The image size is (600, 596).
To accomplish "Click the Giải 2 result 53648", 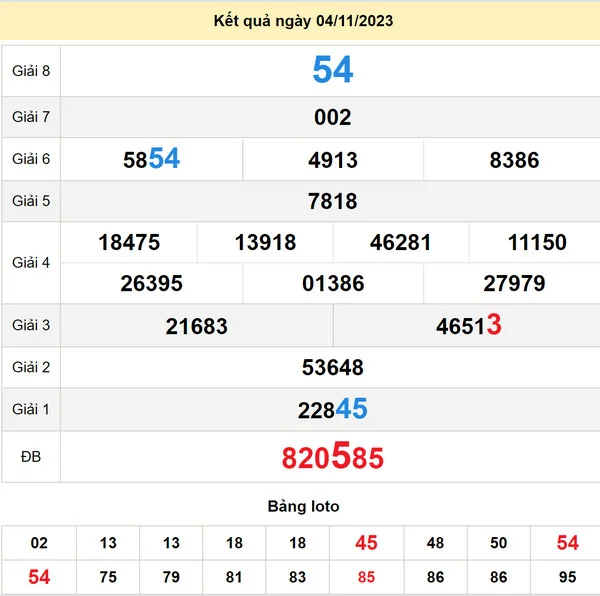I will click(x=332, y=367).
